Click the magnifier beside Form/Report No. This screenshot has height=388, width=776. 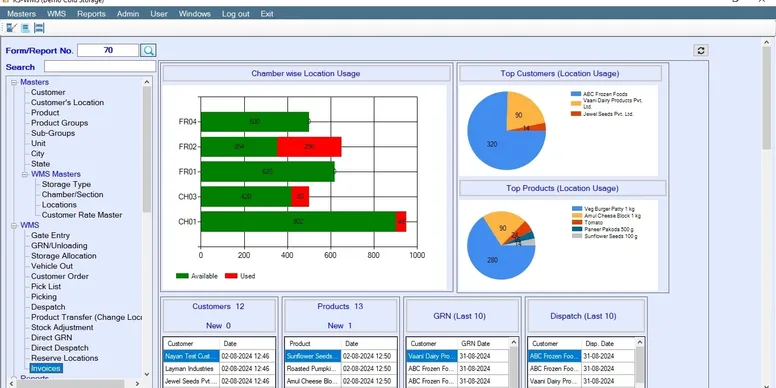(148, 50)
